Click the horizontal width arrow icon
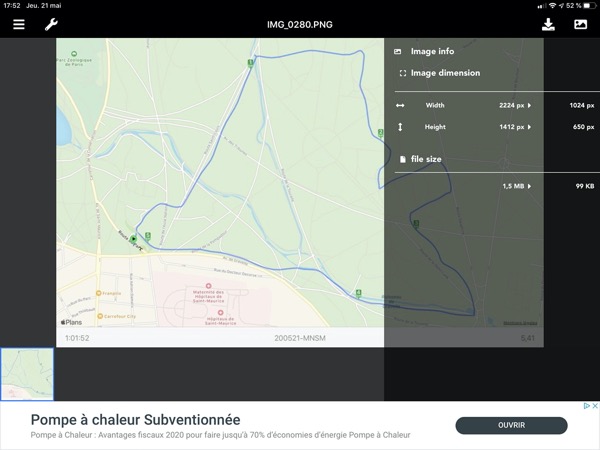600x450 pixels. pos(400,105)
